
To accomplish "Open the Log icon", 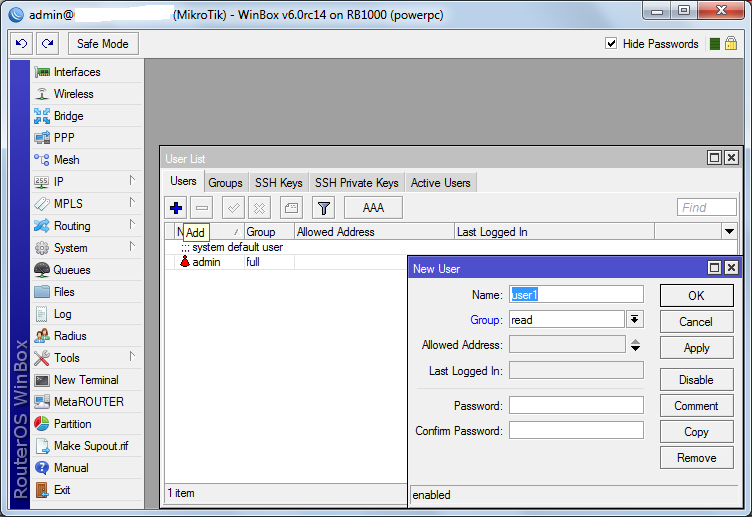I will tap(42, 314).
